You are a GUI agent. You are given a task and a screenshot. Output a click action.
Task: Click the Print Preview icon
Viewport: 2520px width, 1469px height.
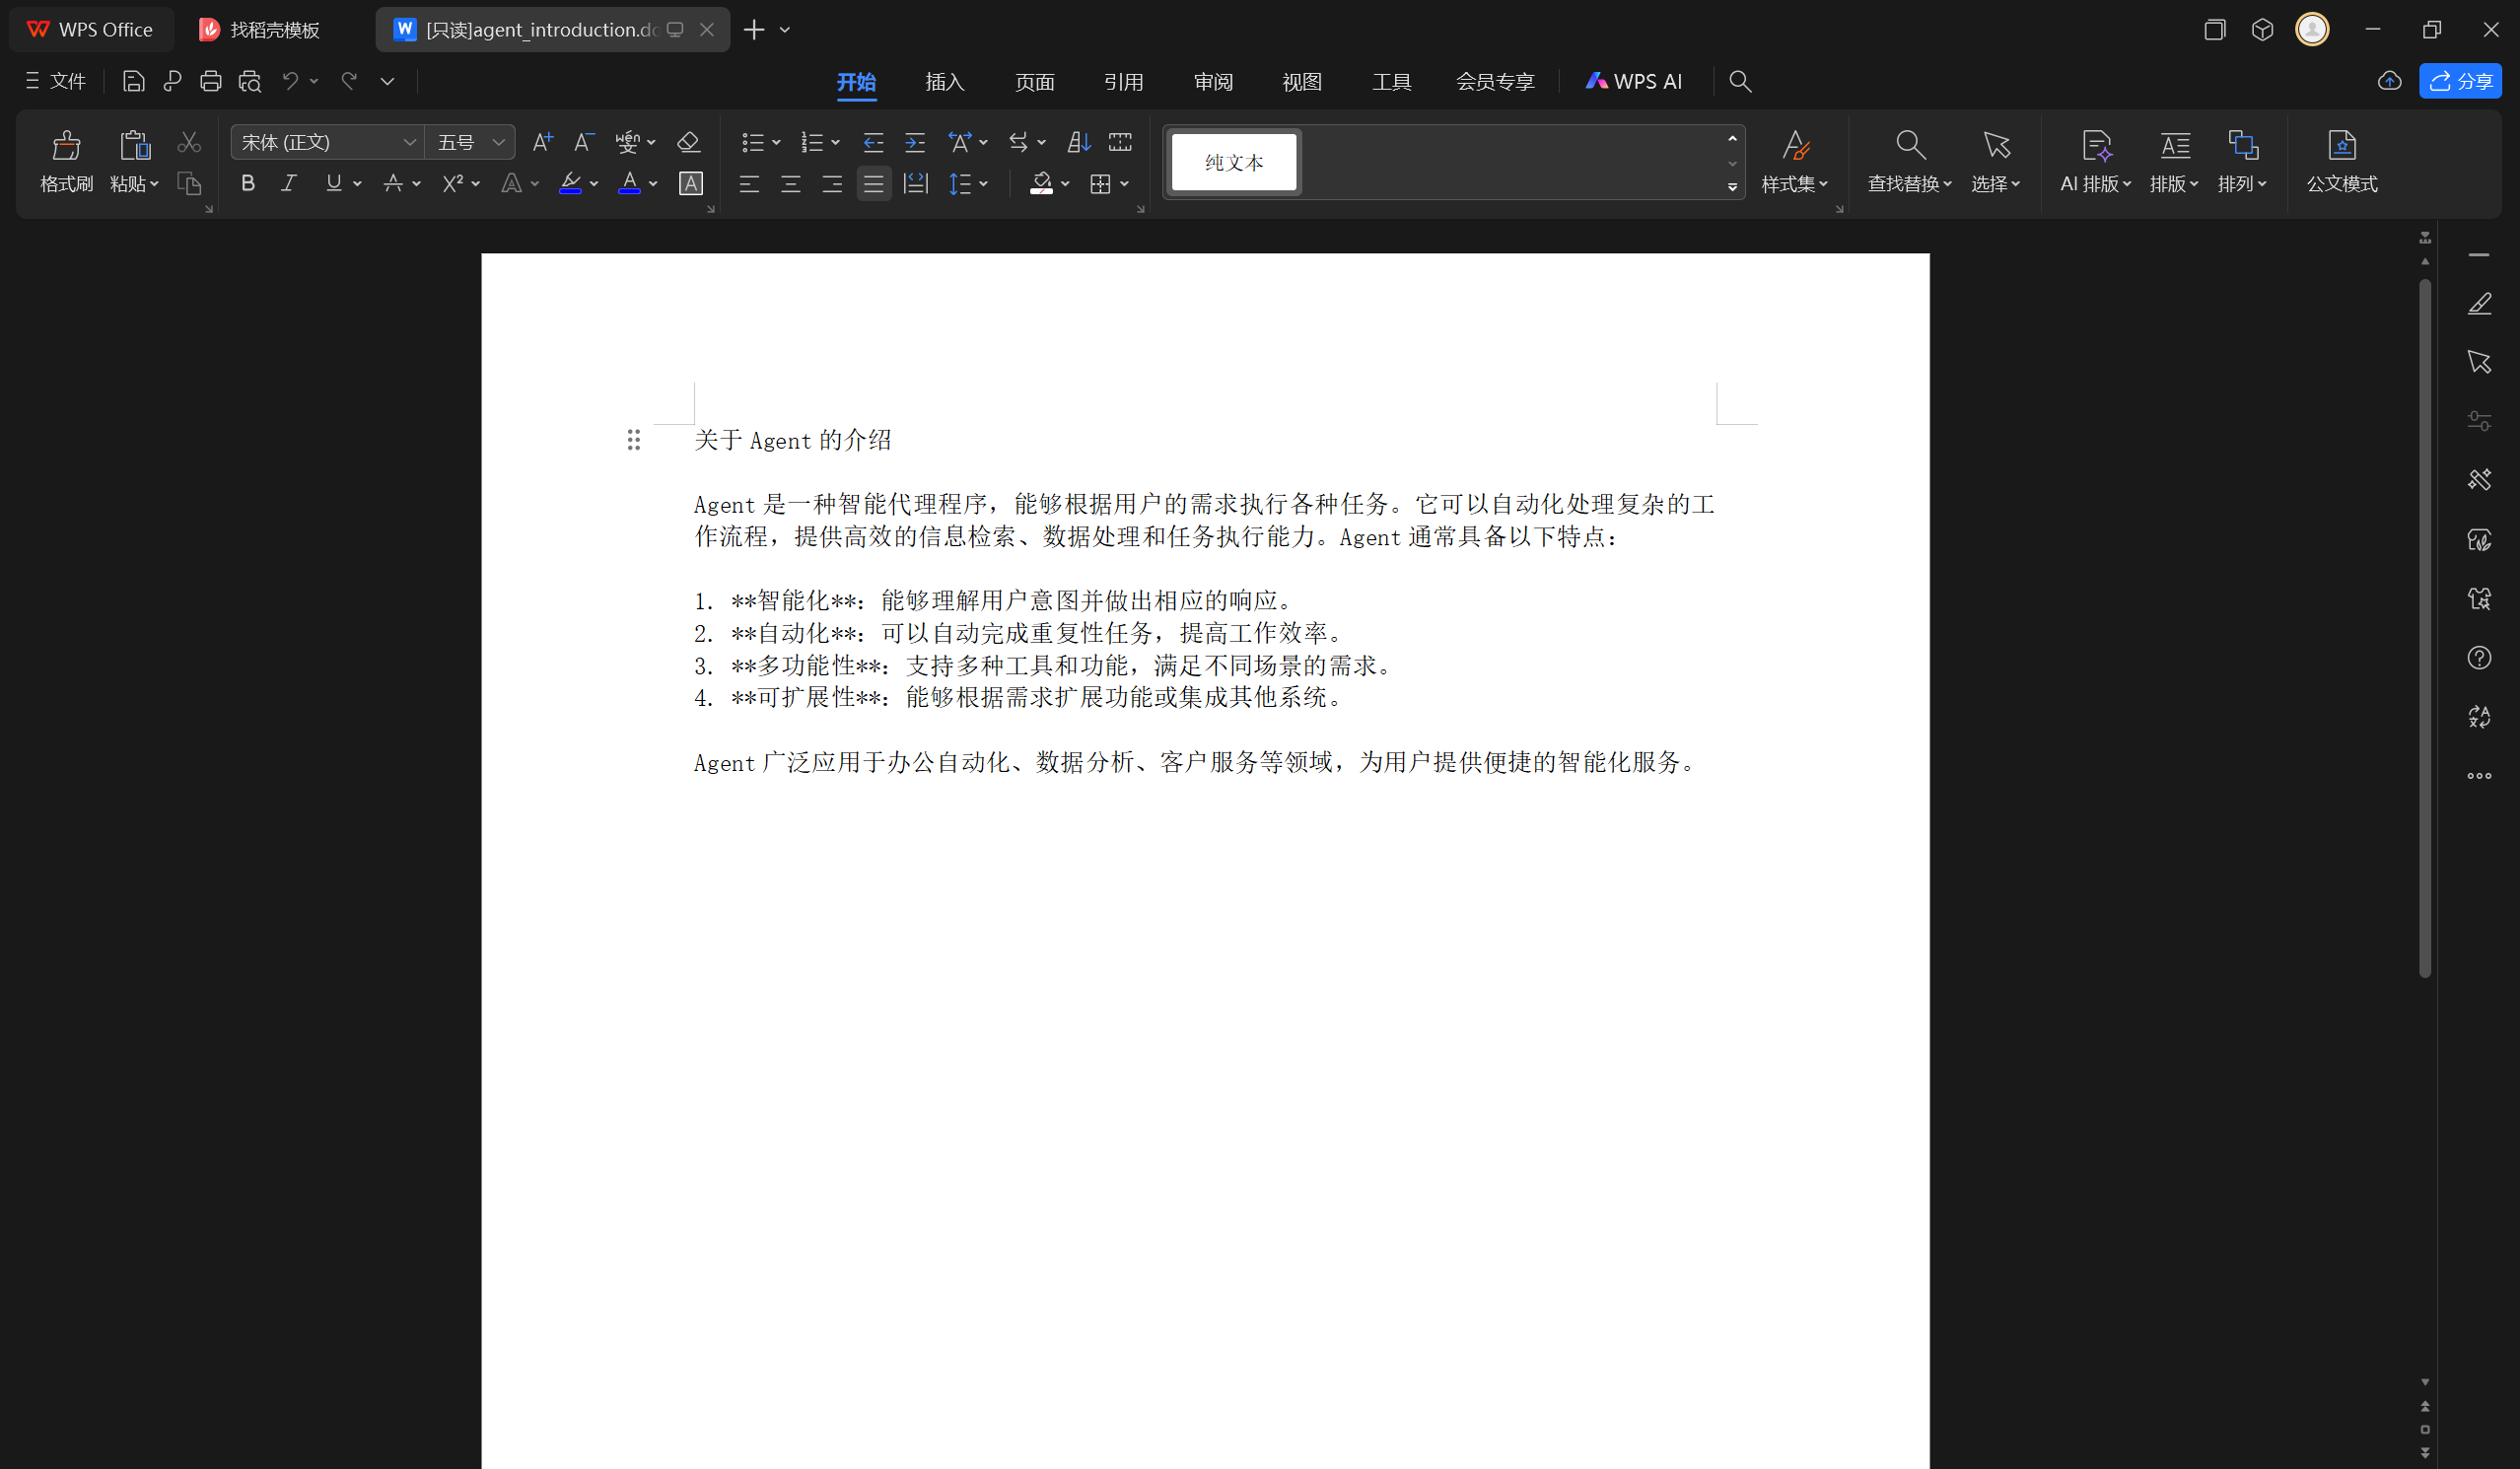(250, 81)
